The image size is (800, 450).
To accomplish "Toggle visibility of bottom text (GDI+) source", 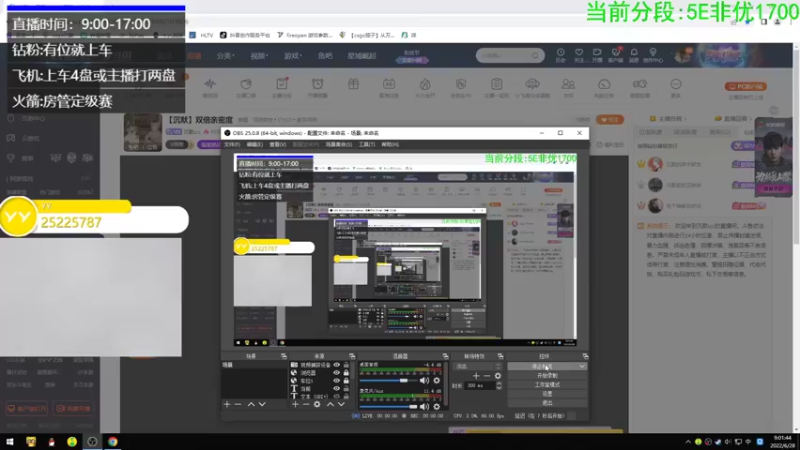I will coord(336,396).
